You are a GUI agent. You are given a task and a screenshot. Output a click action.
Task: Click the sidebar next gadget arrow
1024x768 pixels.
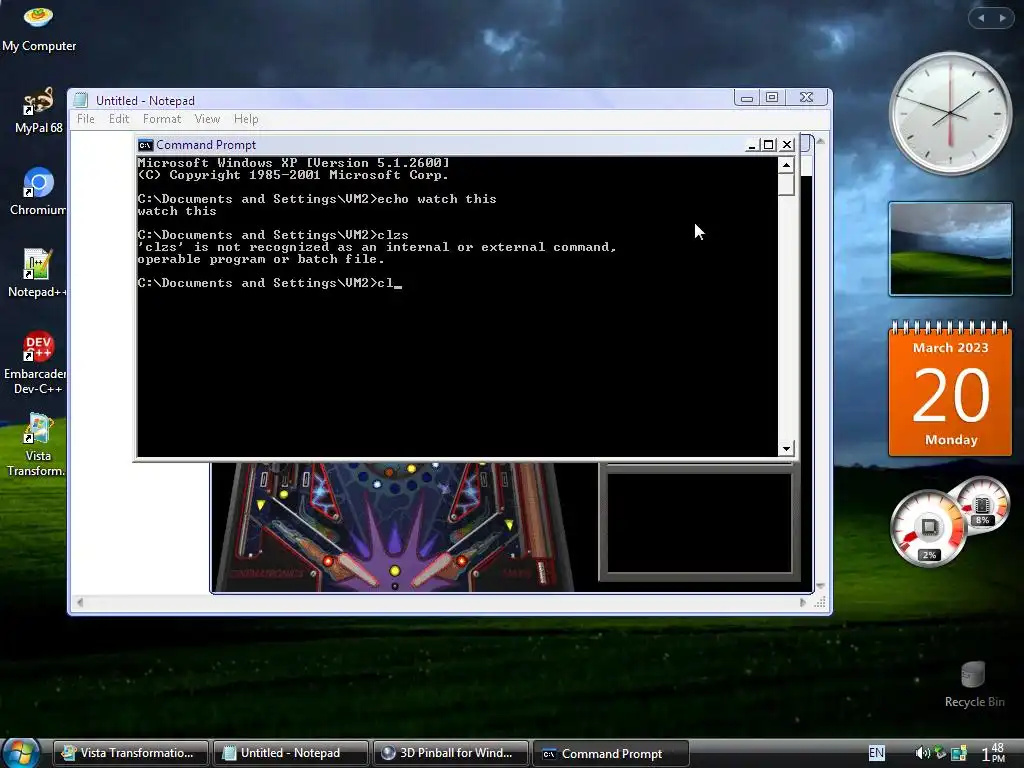pyautogui.click(x=1002, y=18)
